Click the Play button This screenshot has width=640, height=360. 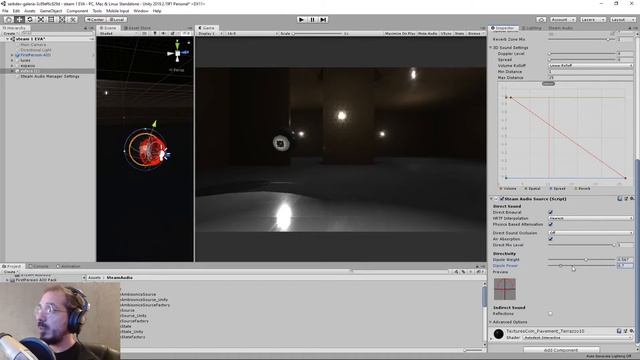click(301, 20)
